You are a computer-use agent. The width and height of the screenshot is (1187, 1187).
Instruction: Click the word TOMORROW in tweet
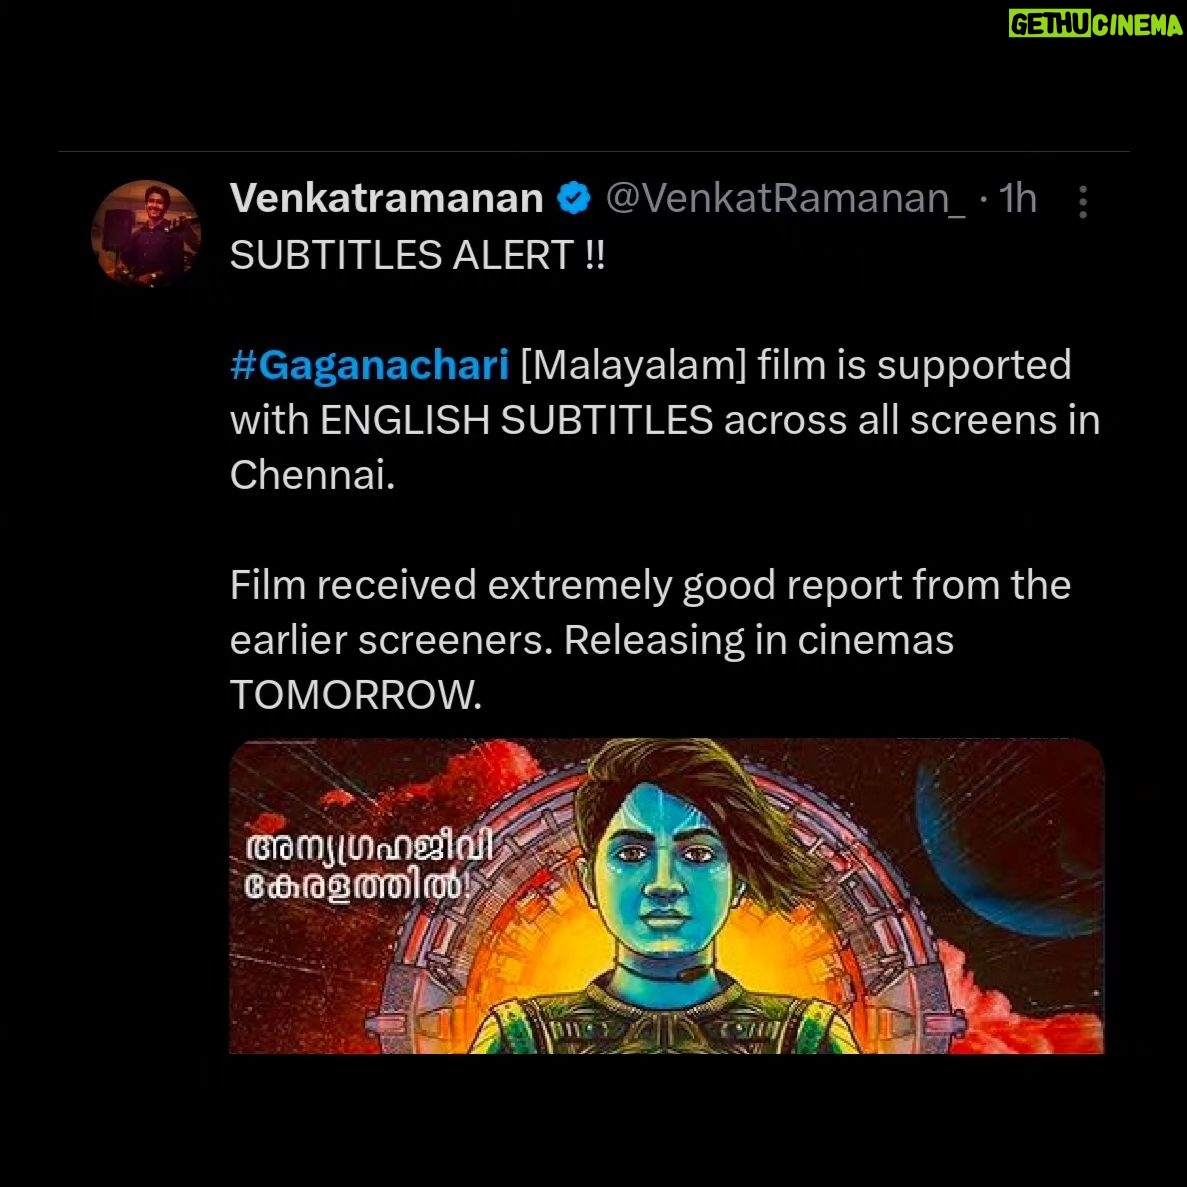point(355,695)
